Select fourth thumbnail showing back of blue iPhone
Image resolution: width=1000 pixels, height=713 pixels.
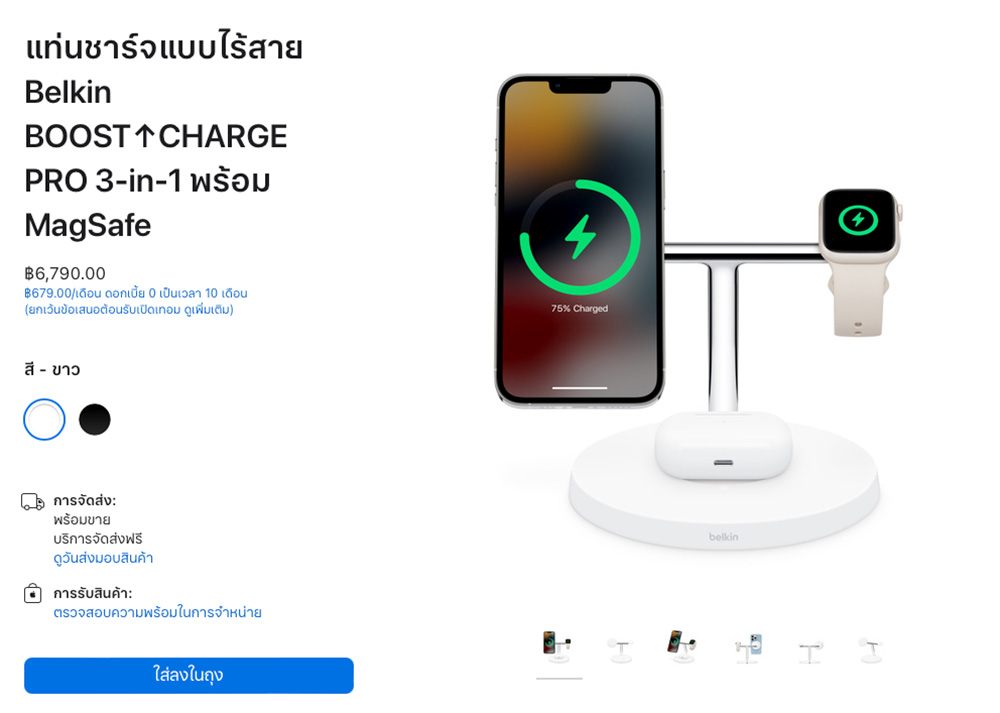point(747,648)
